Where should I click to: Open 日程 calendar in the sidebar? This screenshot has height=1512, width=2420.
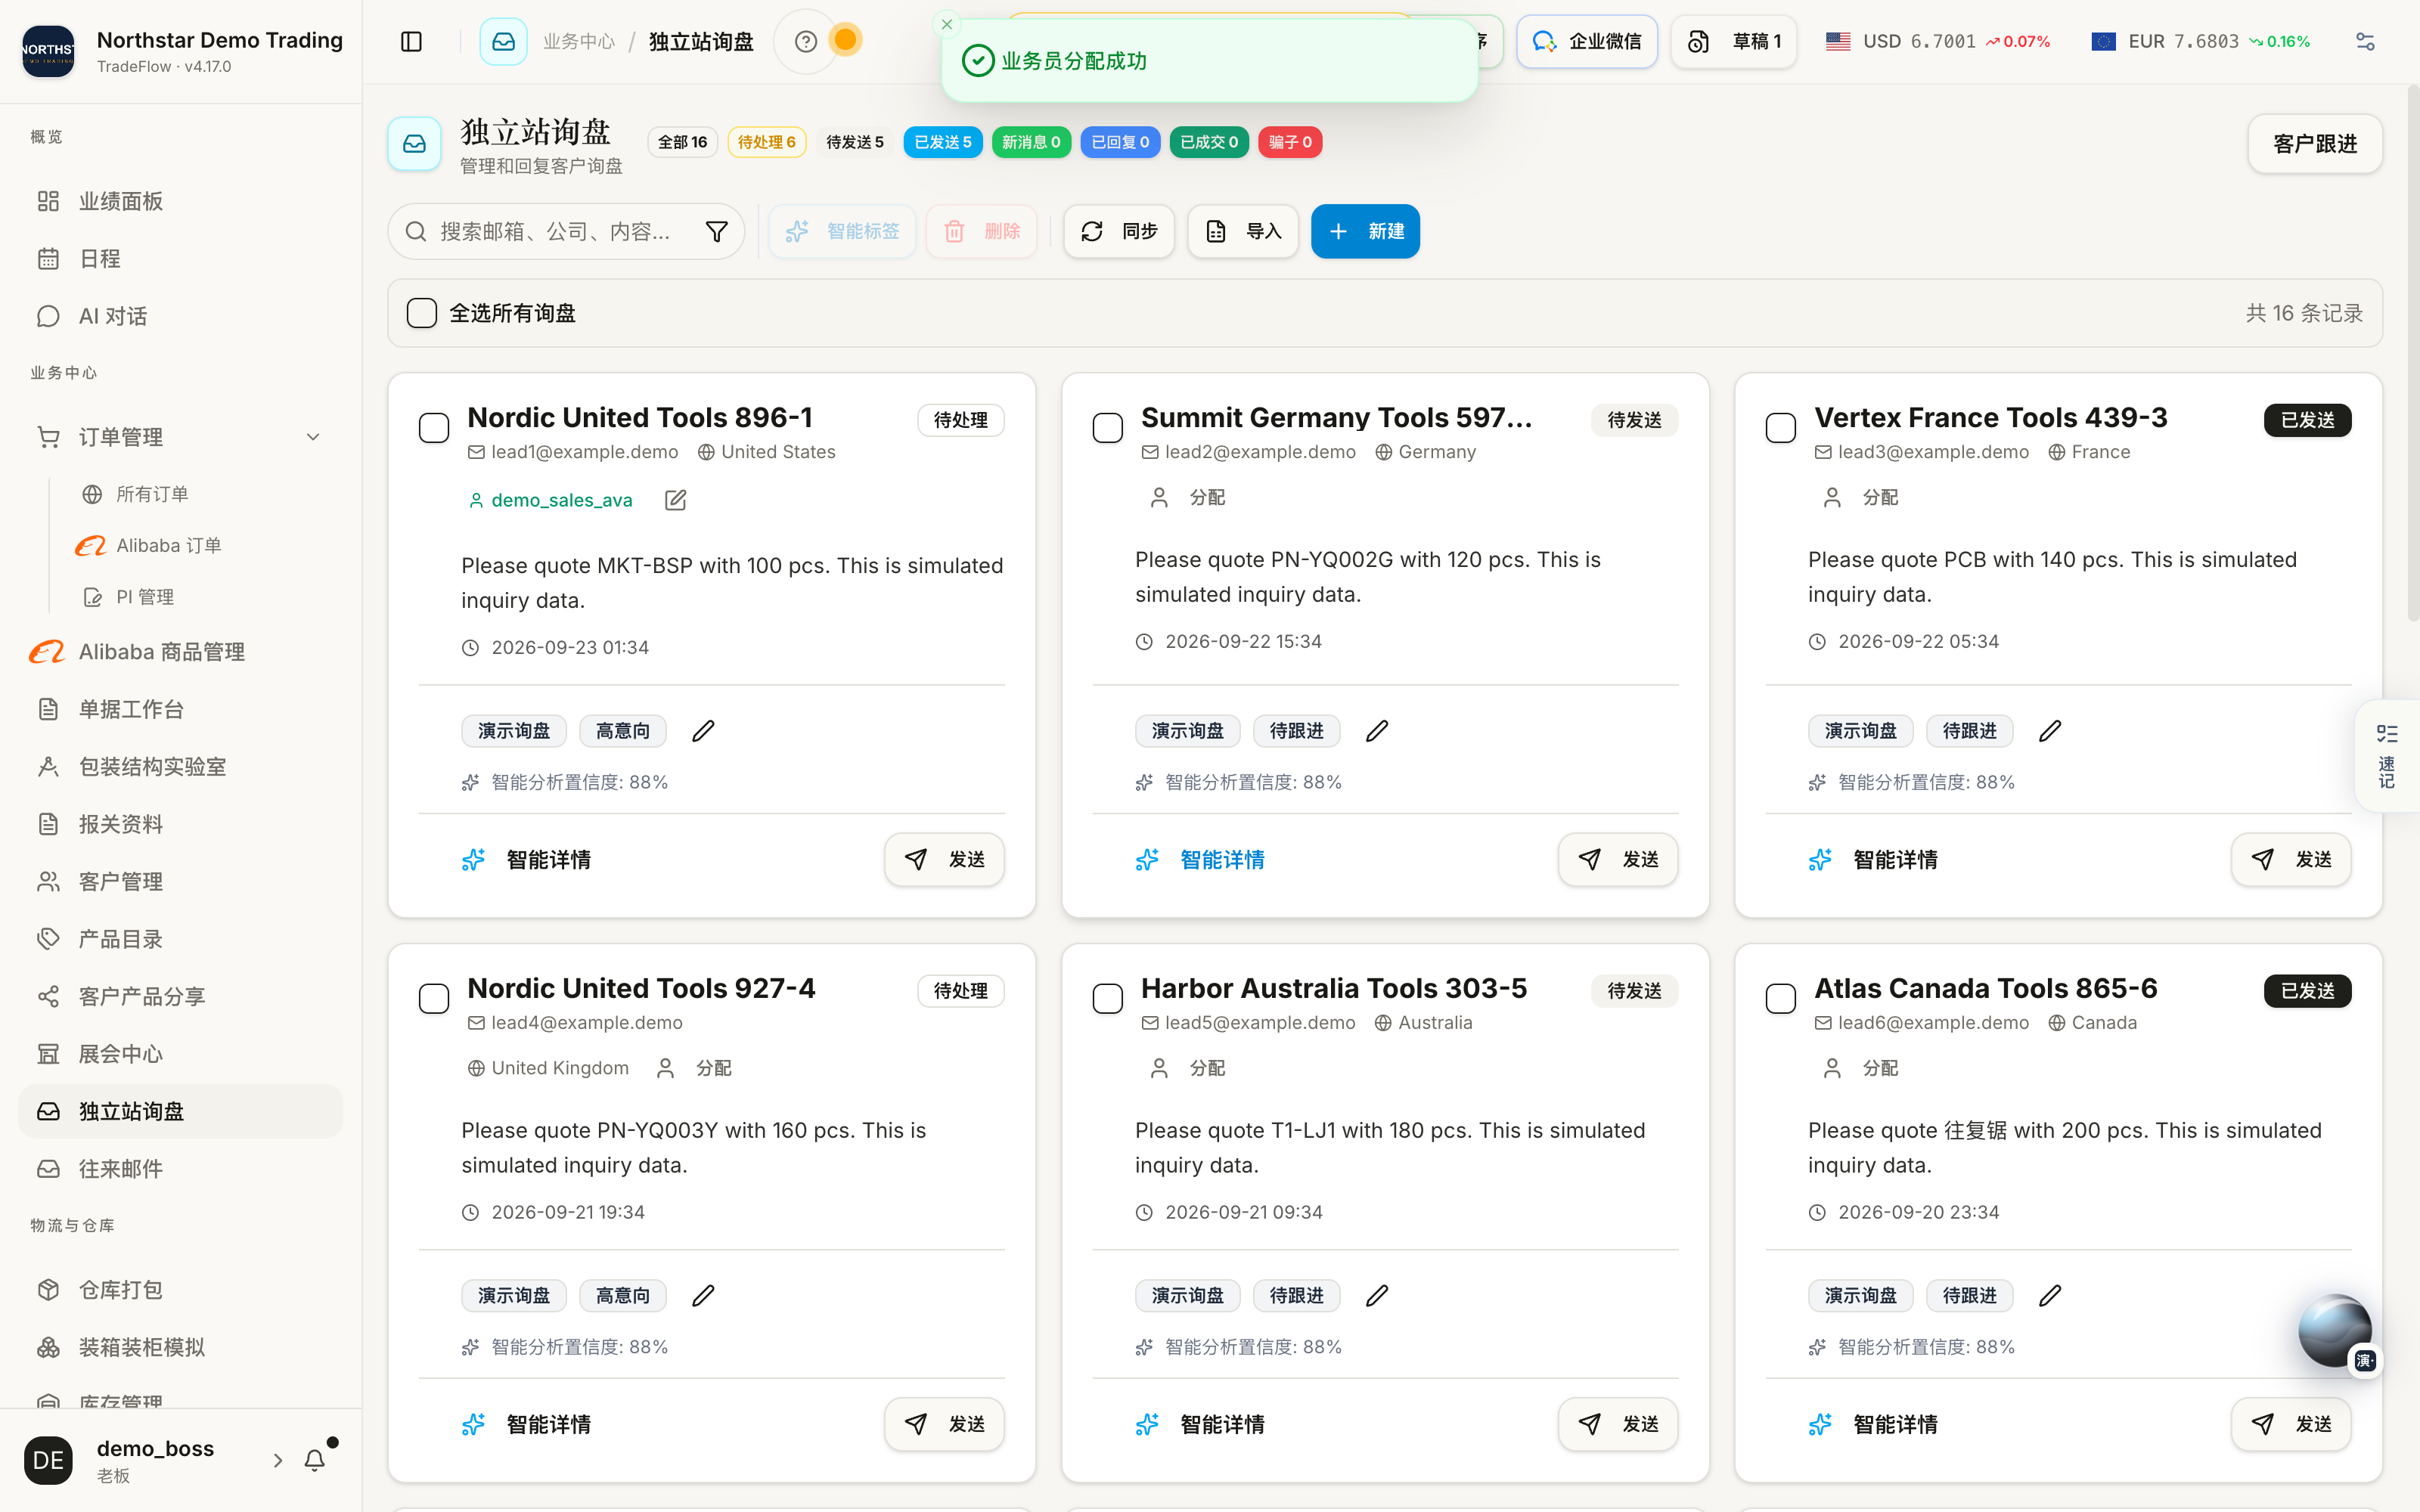click(180, 259)
